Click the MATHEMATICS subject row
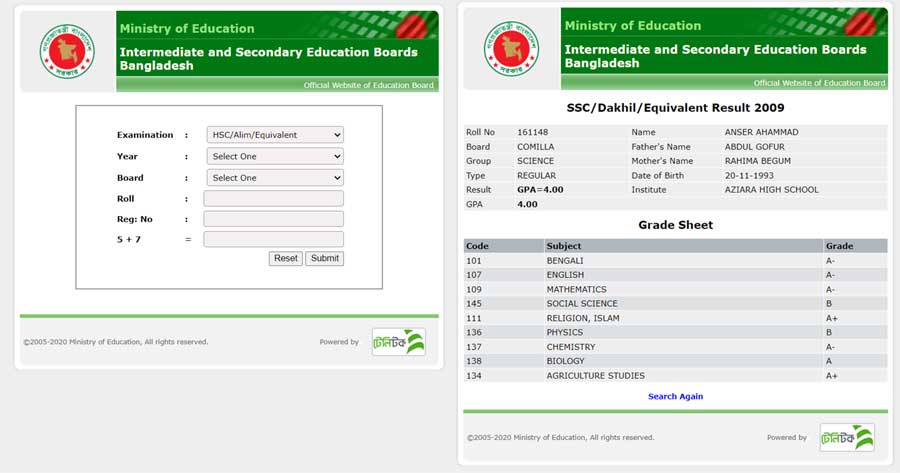Image resolution: width=900 pixels, height=473 pixels. pos(676,289)
